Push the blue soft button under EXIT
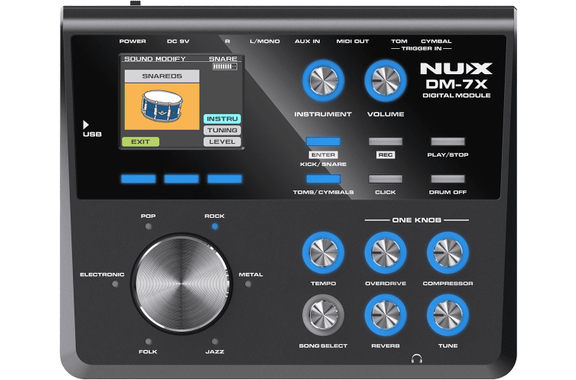Viewport: 576px width, 380px height. tap(138, 179)
